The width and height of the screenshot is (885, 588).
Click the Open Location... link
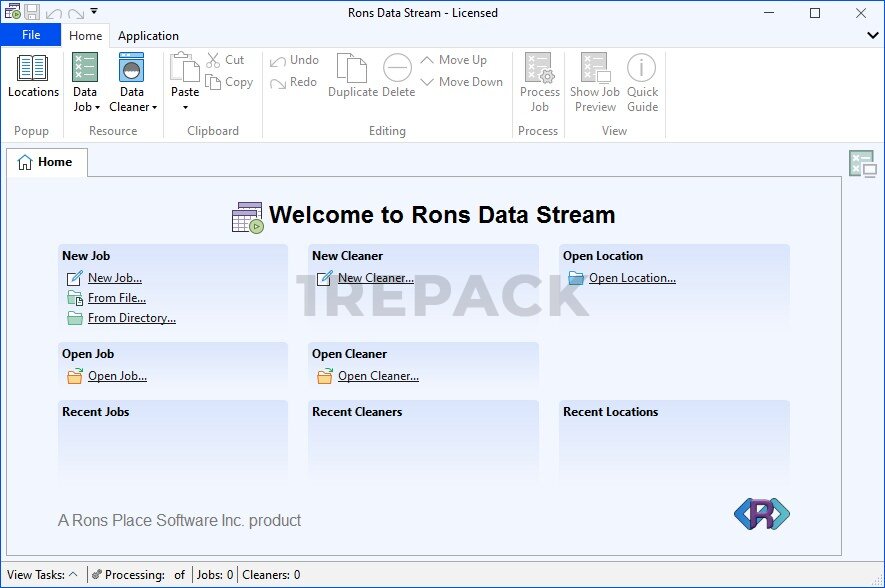(x=632, y=278)
